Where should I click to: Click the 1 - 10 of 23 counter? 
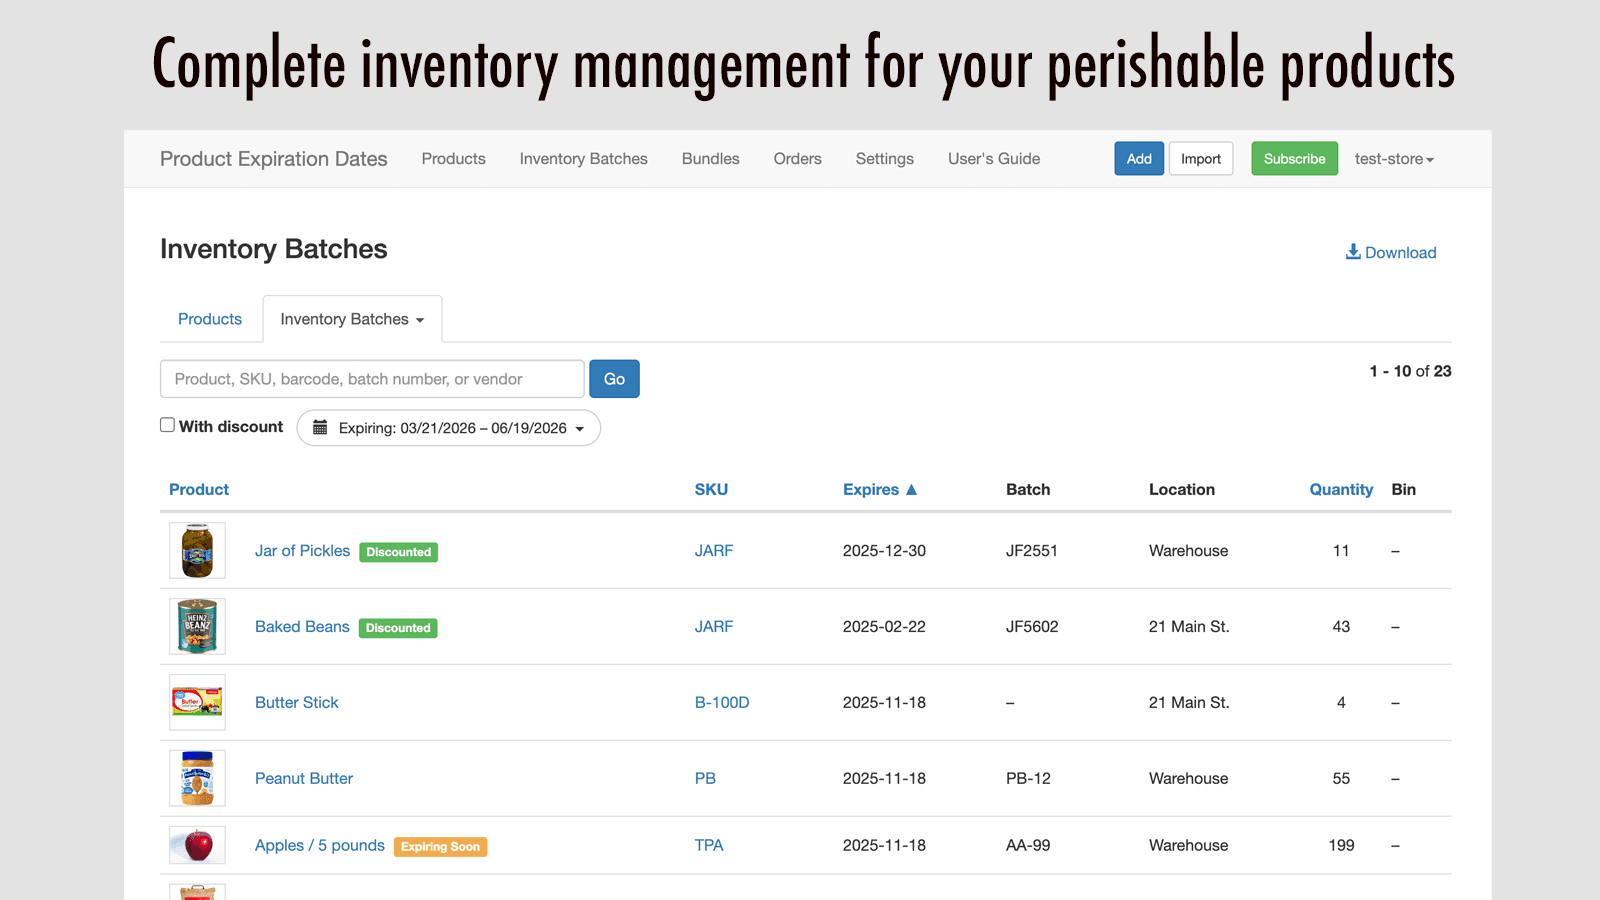point(1410,371)
